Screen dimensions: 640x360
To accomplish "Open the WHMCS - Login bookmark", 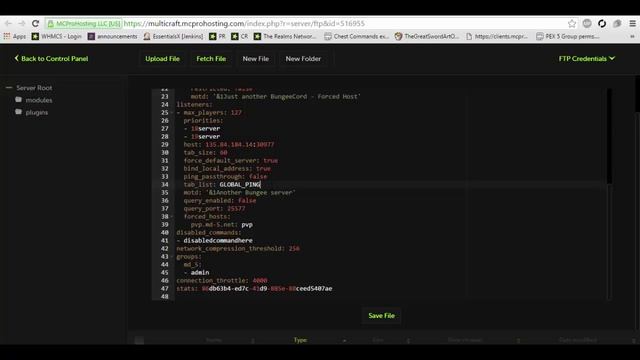I will [57, 36].
